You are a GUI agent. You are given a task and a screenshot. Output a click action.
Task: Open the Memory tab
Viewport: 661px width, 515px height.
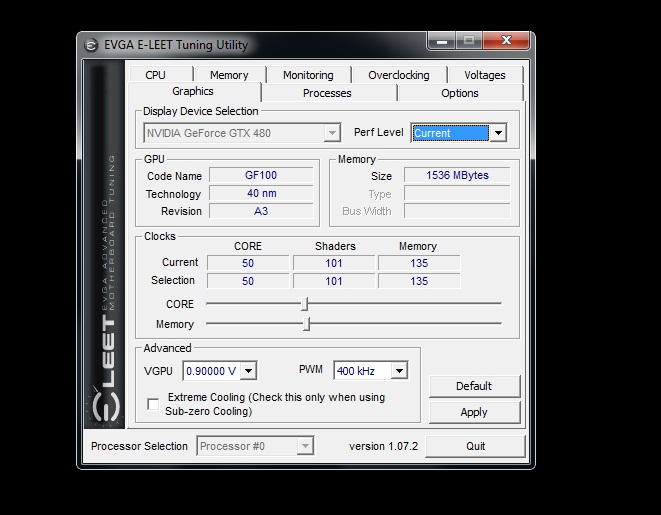(x=229, y=75)
